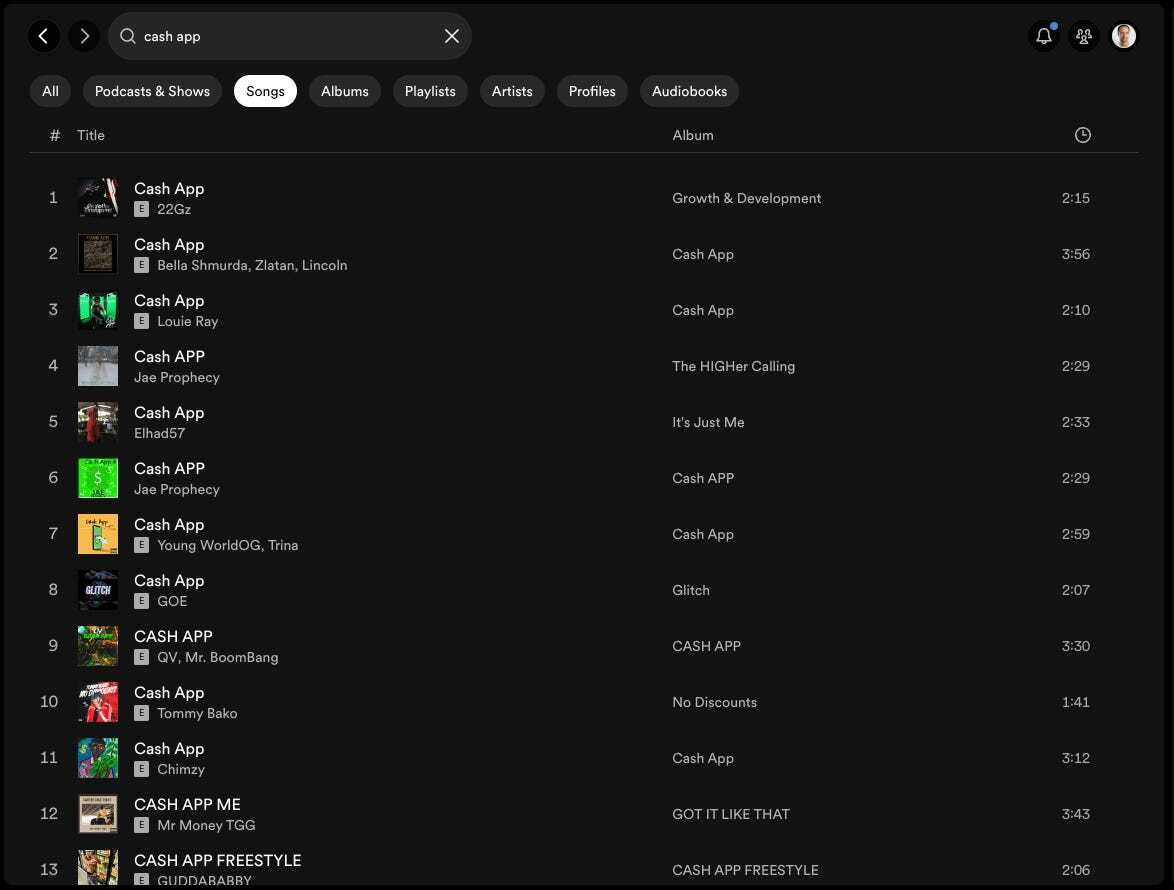Go forward with the right arrow button
Screen dimensions: 1174x890
tap(84, 36)
